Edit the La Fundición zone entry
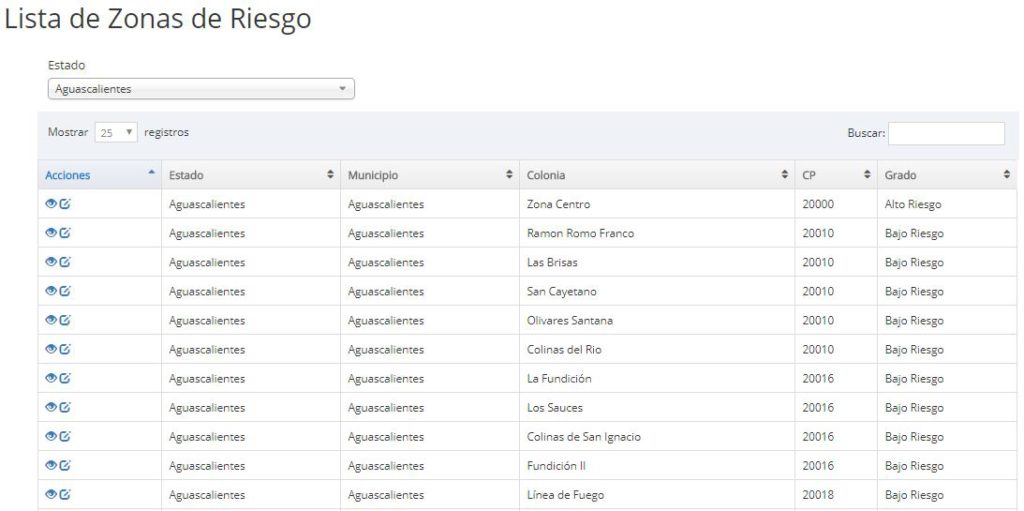 click(65, 378)
